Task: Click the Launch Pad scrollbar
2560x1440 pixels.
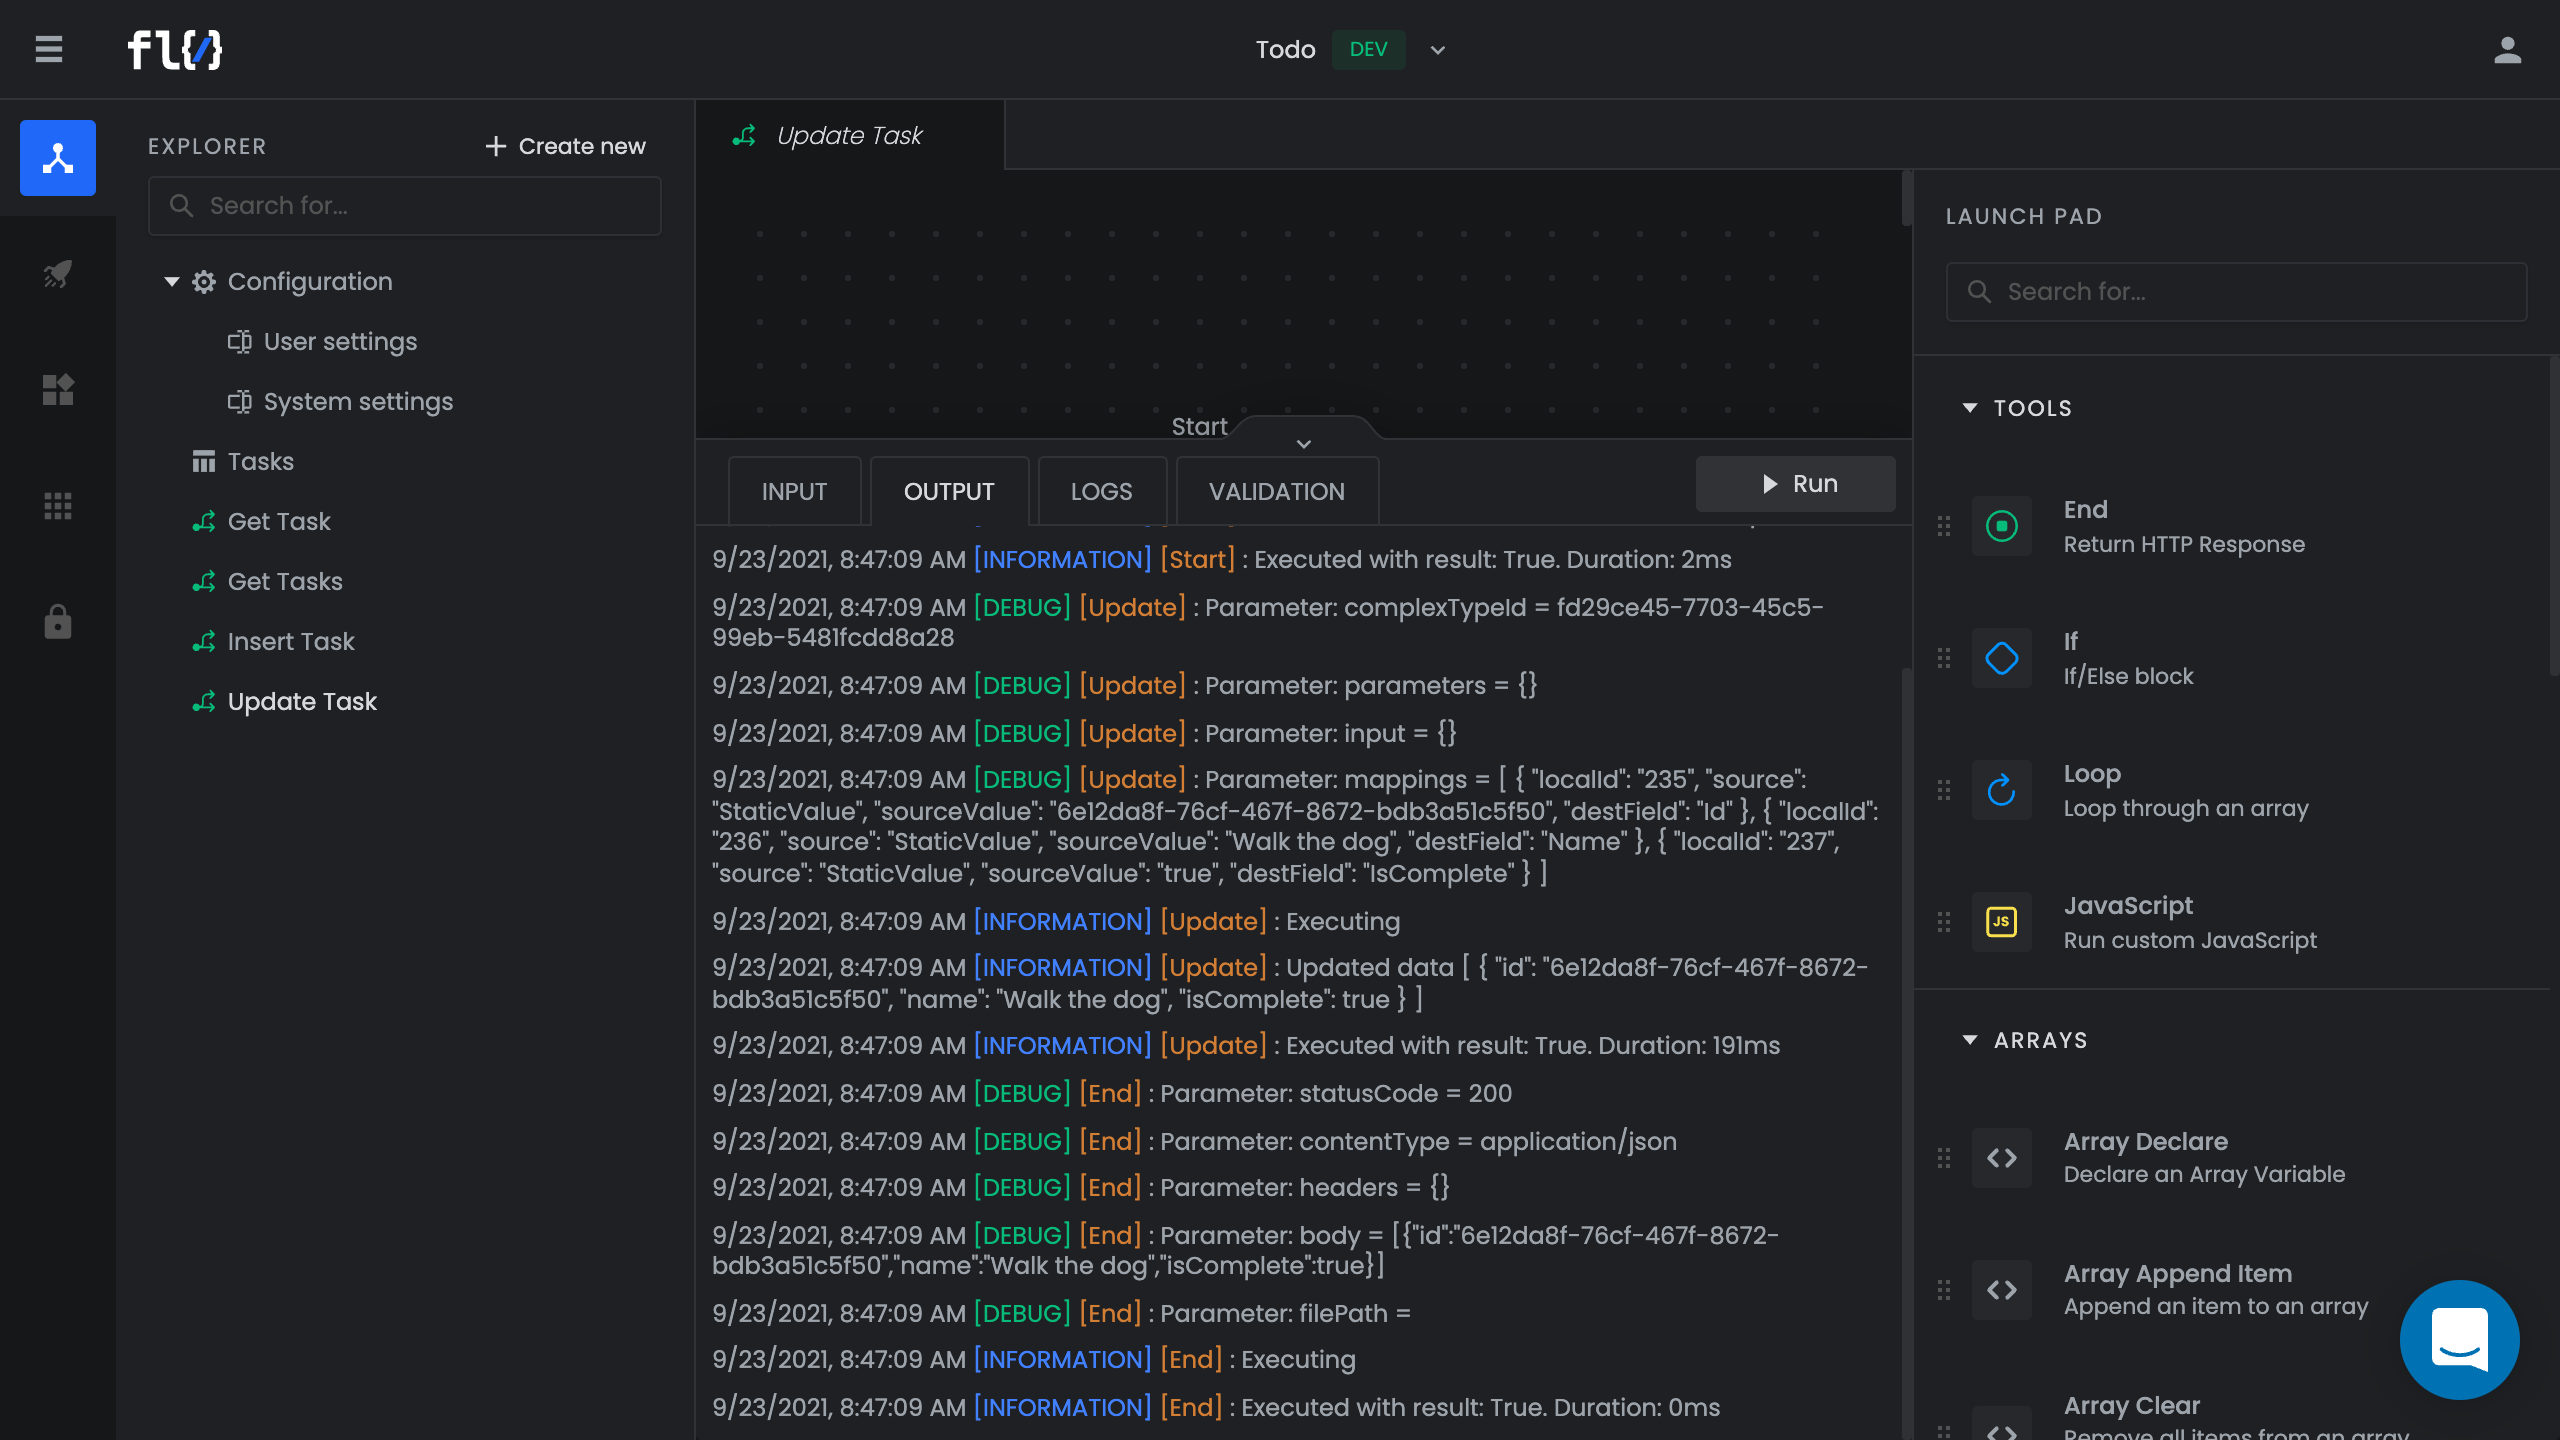Action: pyautogui.click(x=2553, y=515)
